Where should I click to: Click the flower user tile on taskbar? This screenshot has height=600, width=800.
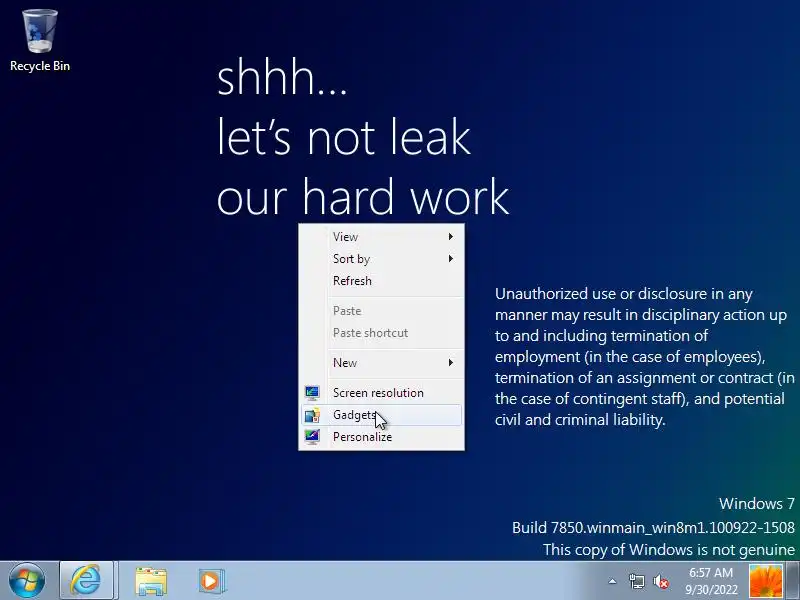[765, 582]
